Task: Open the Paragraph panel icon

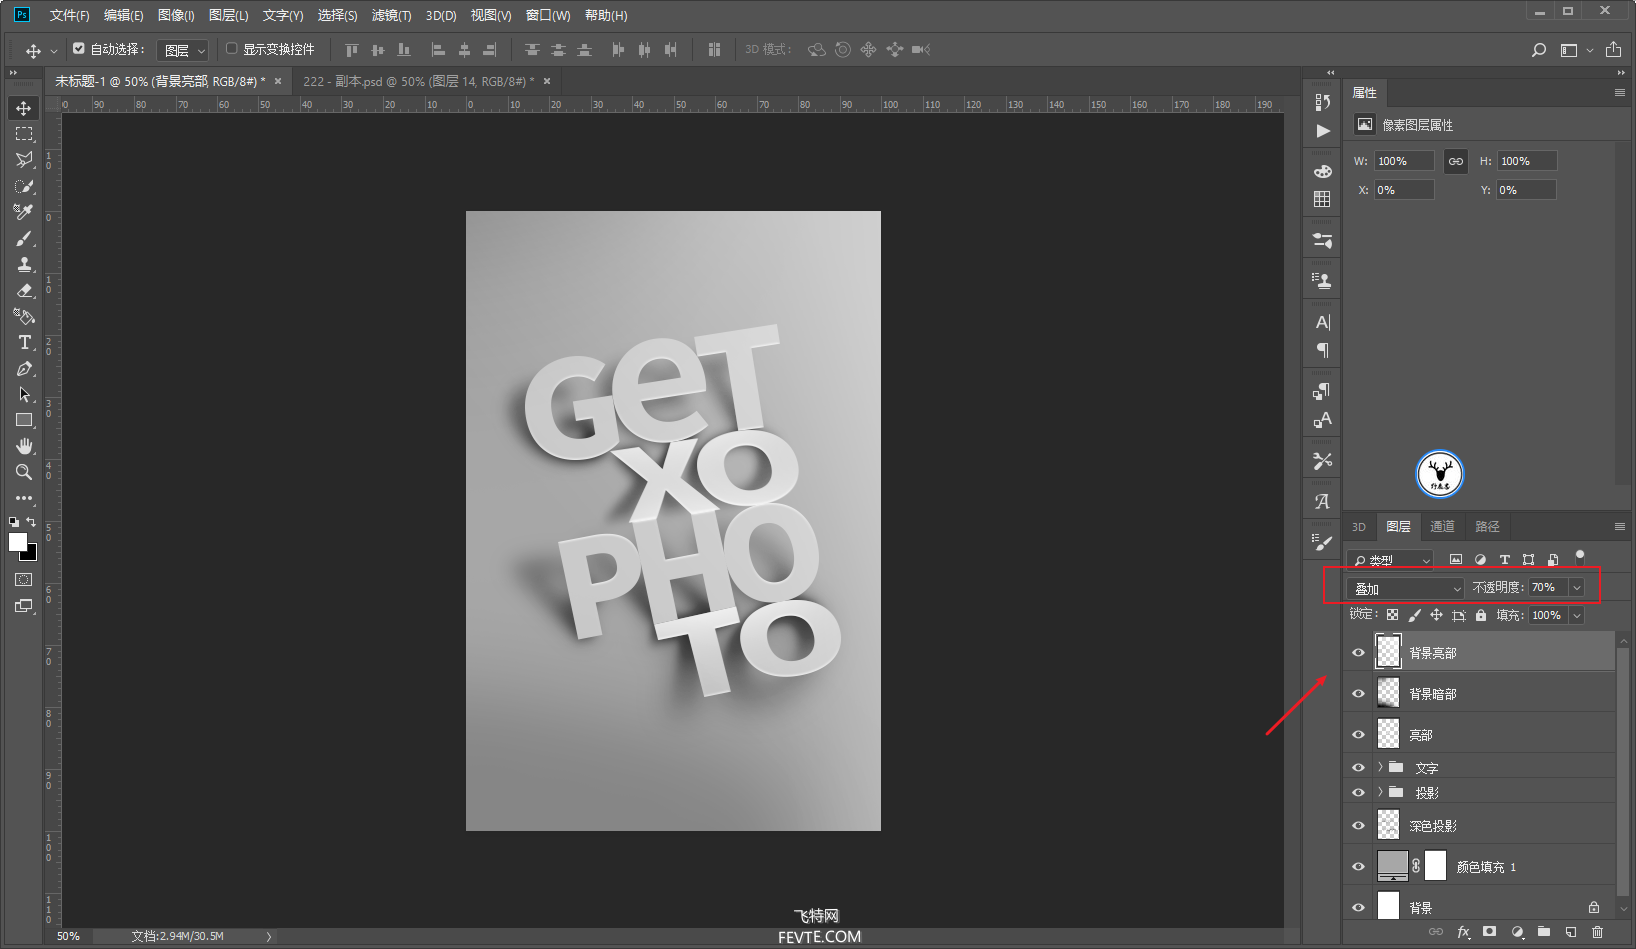Action: pos(1323,350)
